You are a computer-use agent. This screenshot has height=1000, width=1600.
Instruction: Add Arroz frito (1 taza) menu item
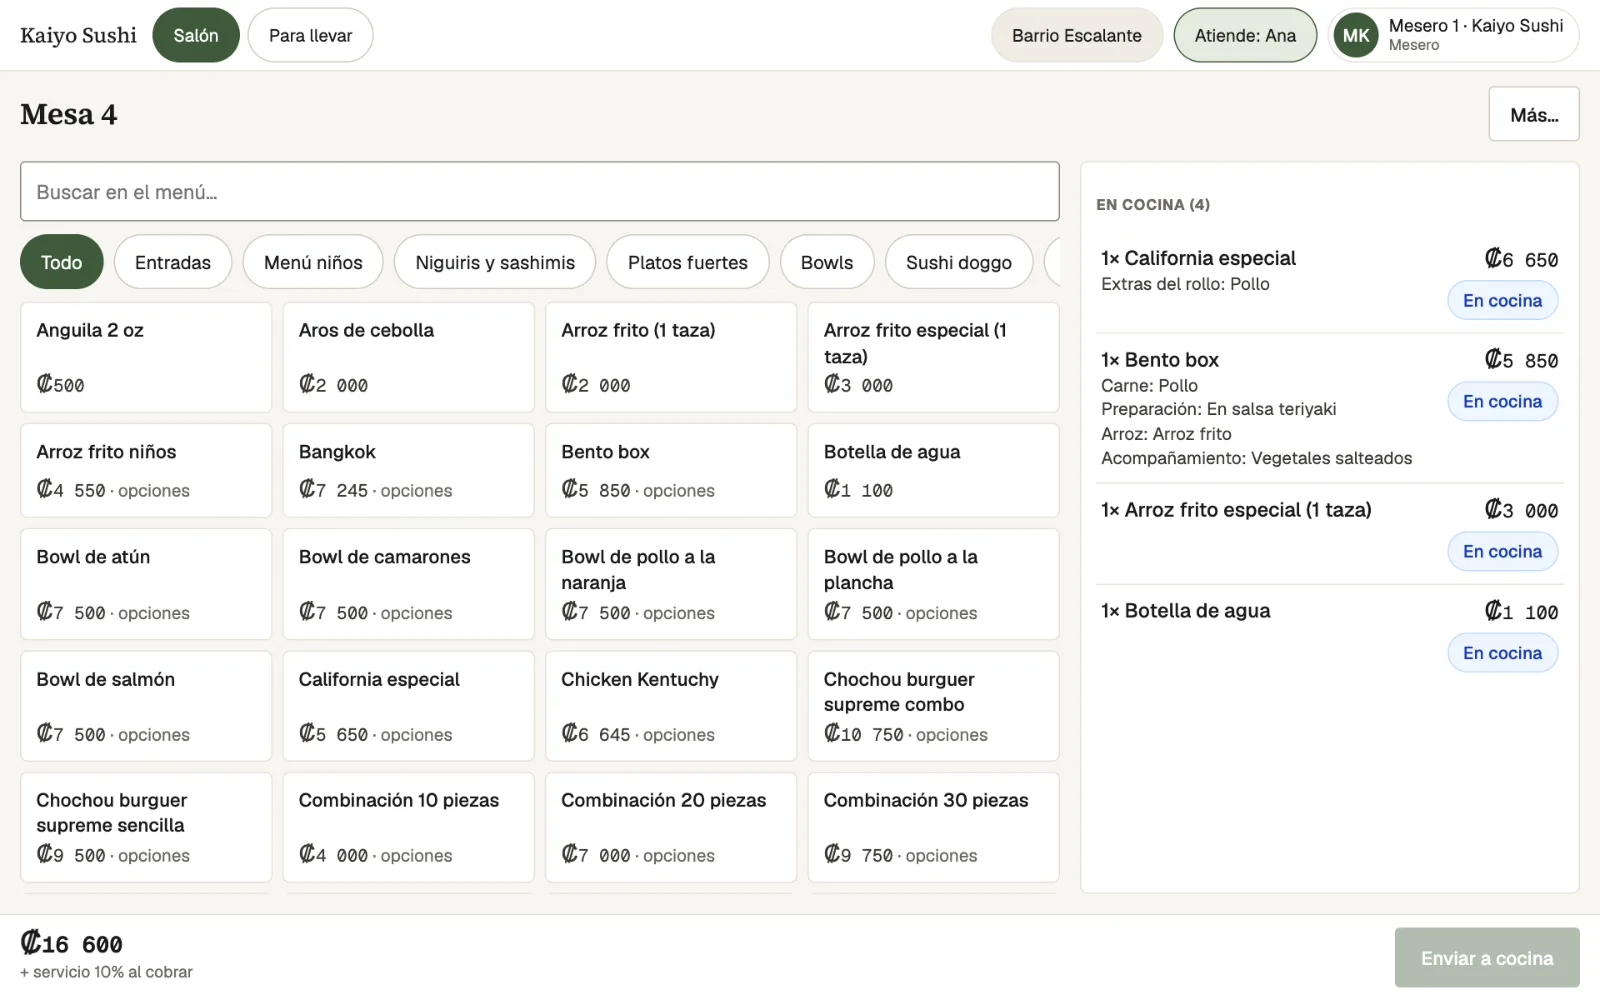(671, 357)
